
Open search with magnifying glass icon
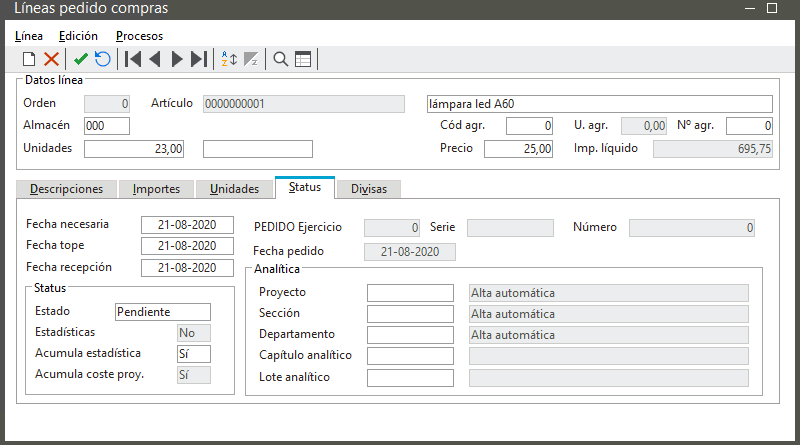[x=281, y=59]
